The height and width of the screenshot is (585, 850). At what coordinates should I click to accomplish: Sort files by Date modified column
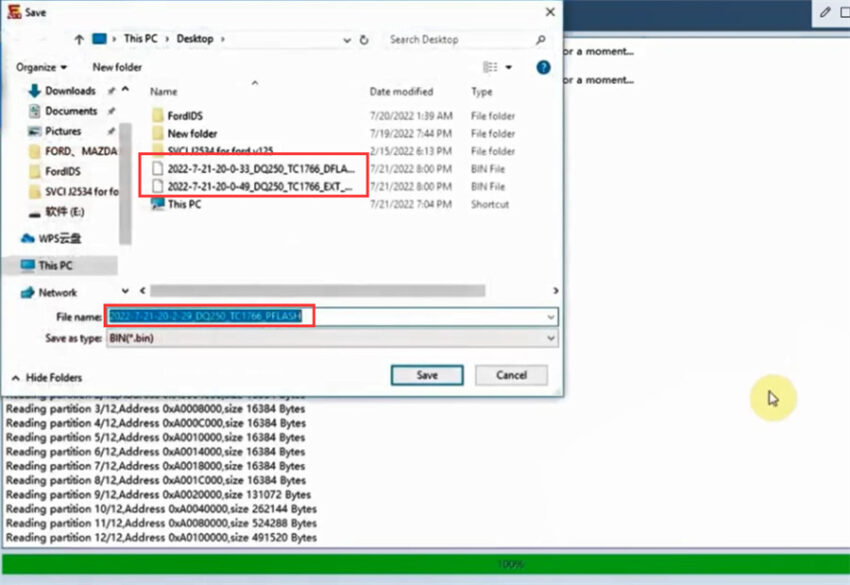tap(401, 91)
